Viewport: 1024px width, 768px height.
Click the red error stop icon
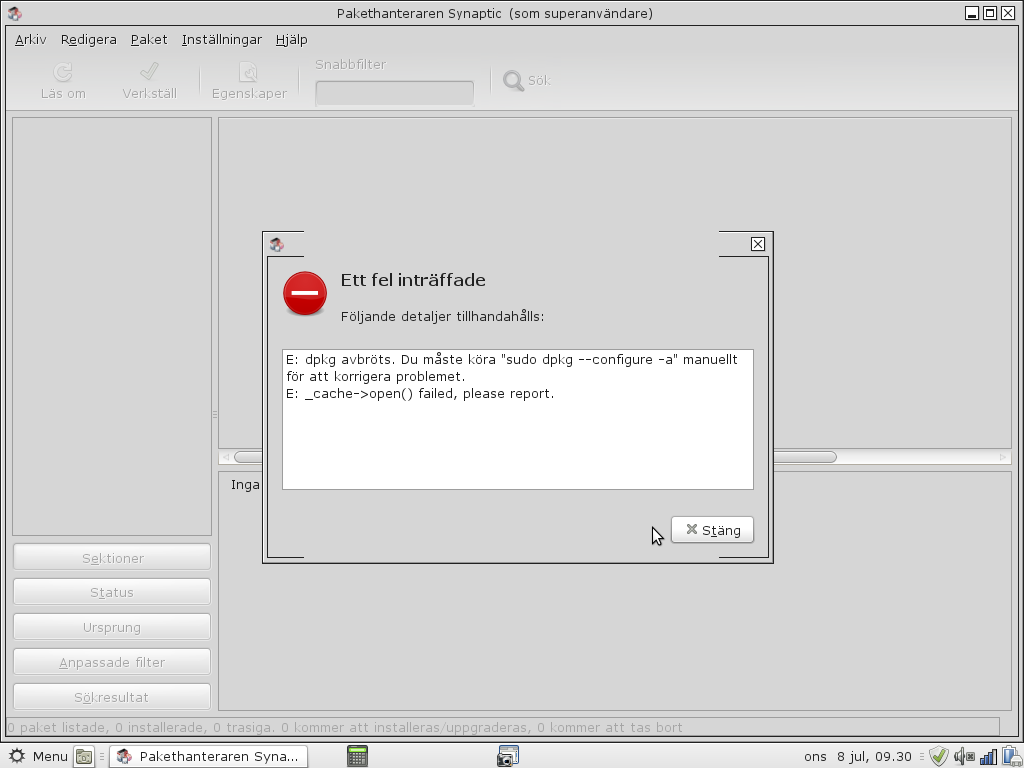click(305, 293)
